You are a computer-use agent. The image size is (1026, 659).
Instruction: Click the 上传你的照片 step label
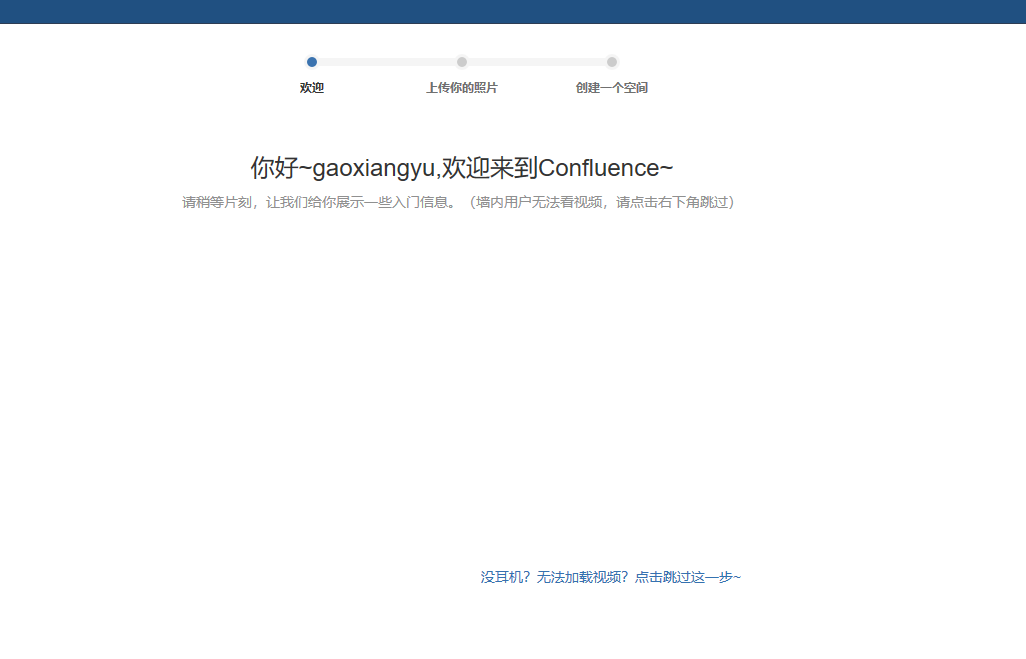click(462, 88)
